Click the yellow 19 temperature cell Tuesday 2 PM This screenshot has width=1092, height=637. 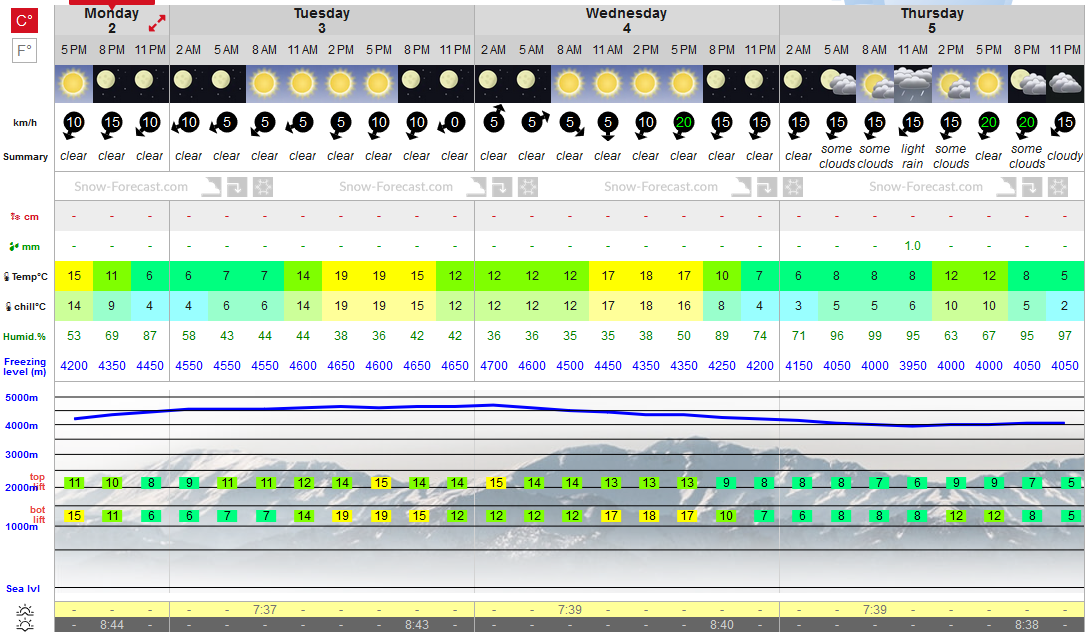click(x=341, y=276)
